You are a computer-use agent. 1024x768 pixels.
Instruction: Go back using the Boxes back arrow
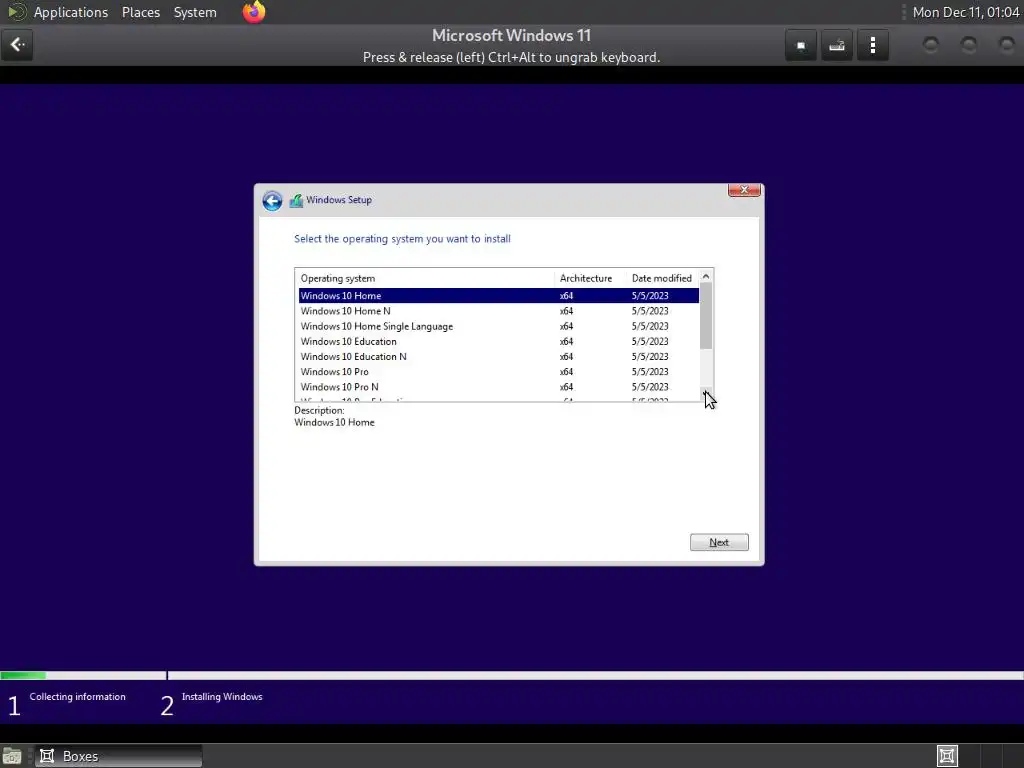pos(17,45)
